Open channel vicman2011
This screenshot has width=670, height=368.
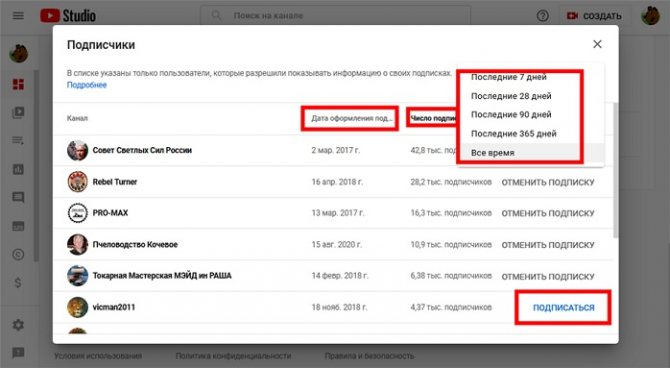point(114,307)
